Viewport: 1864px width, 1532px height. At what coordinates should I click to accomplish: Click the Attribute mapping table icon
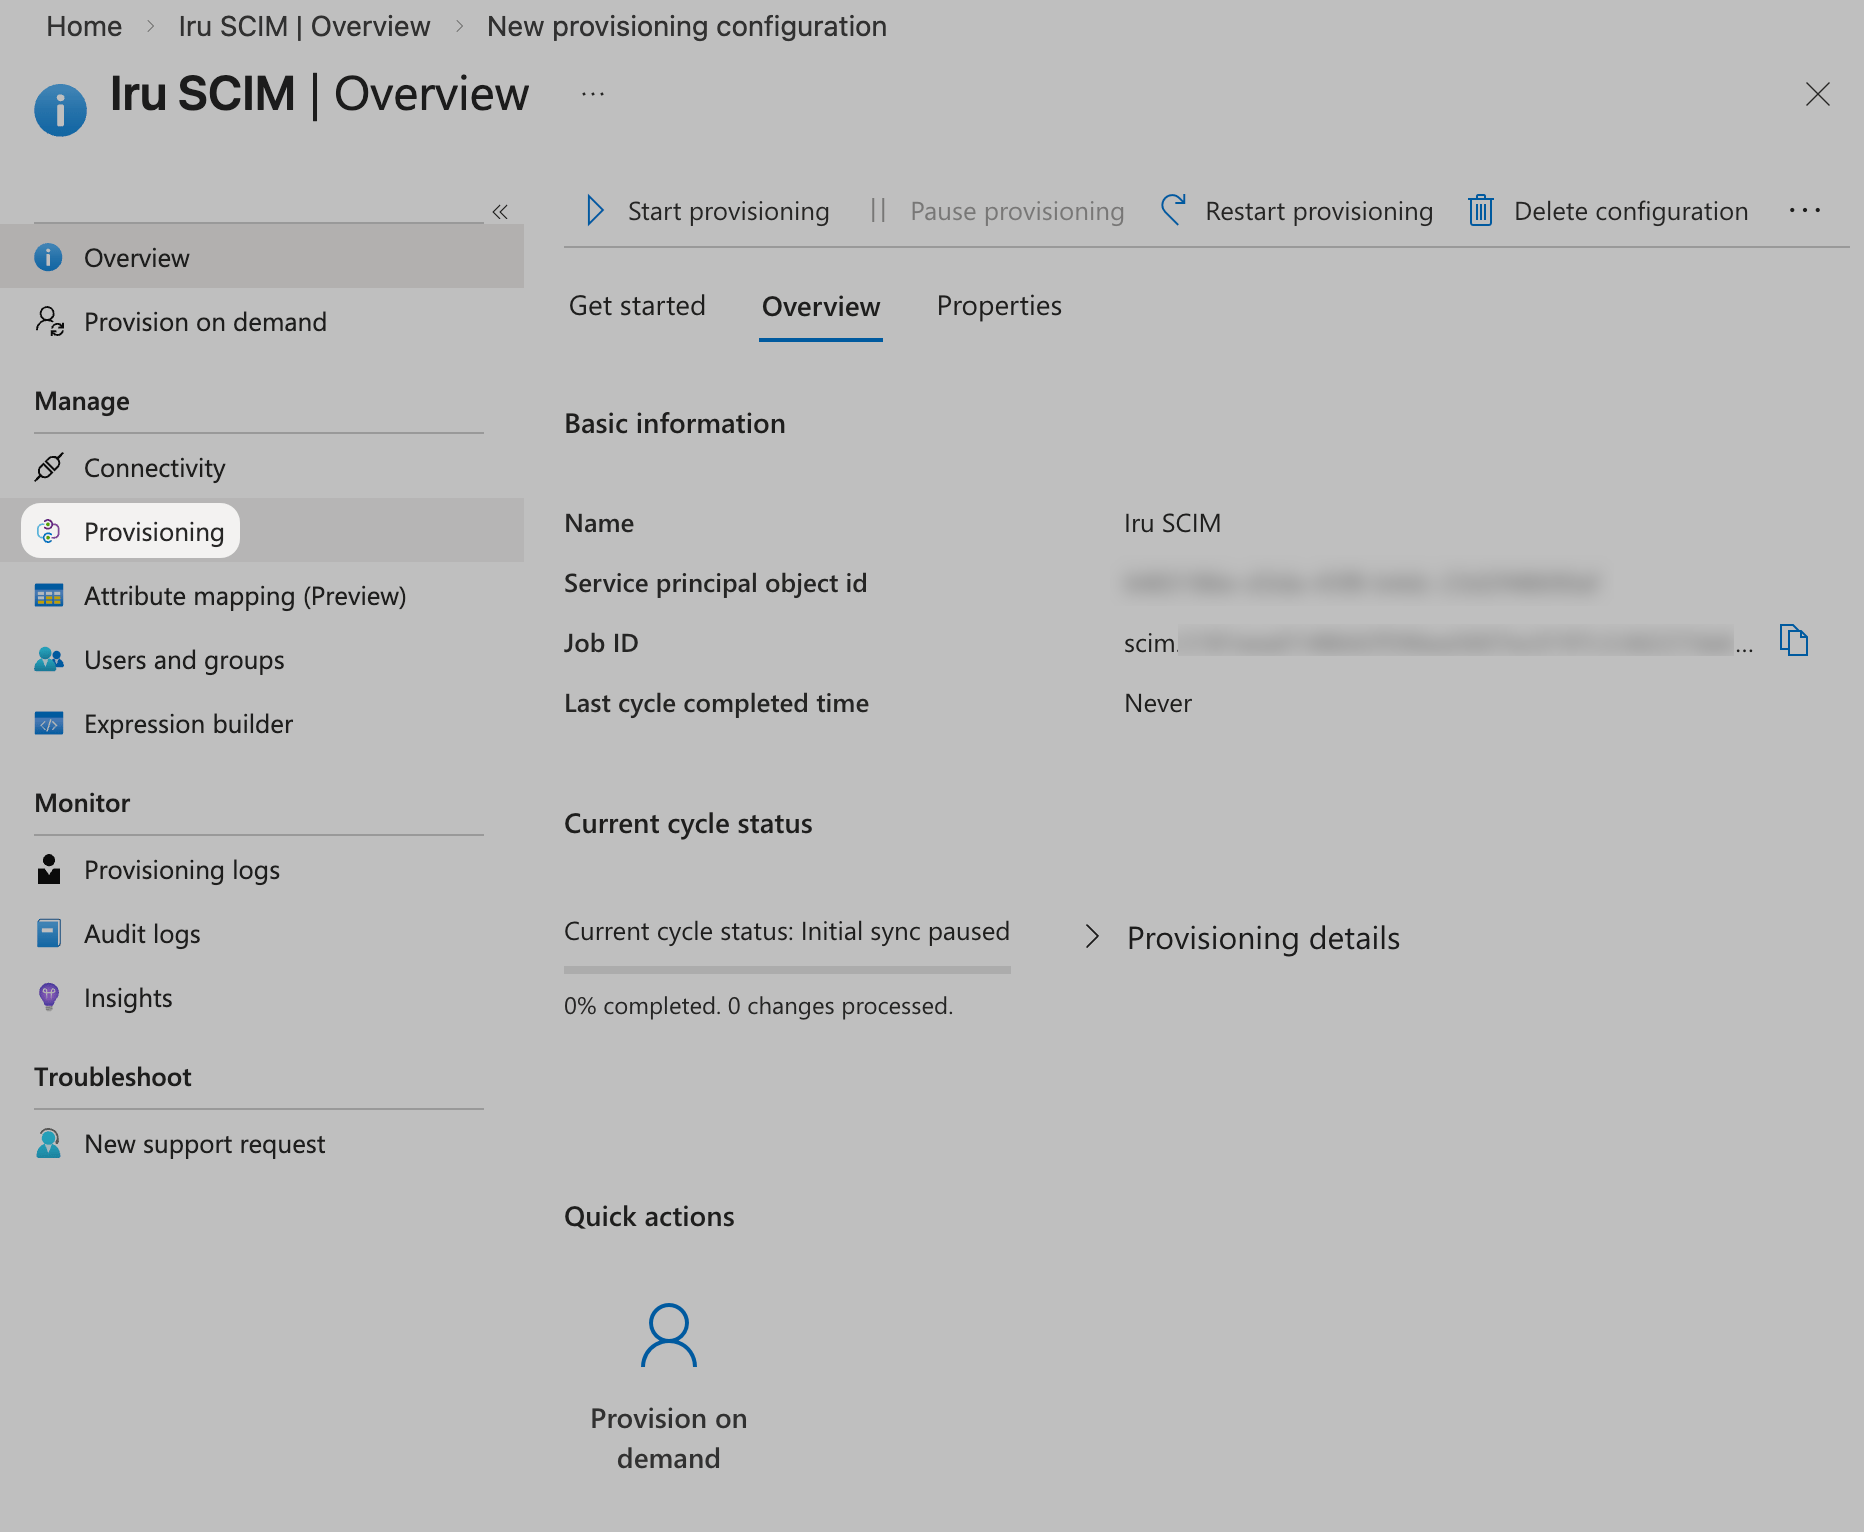(x=48, y=596)
